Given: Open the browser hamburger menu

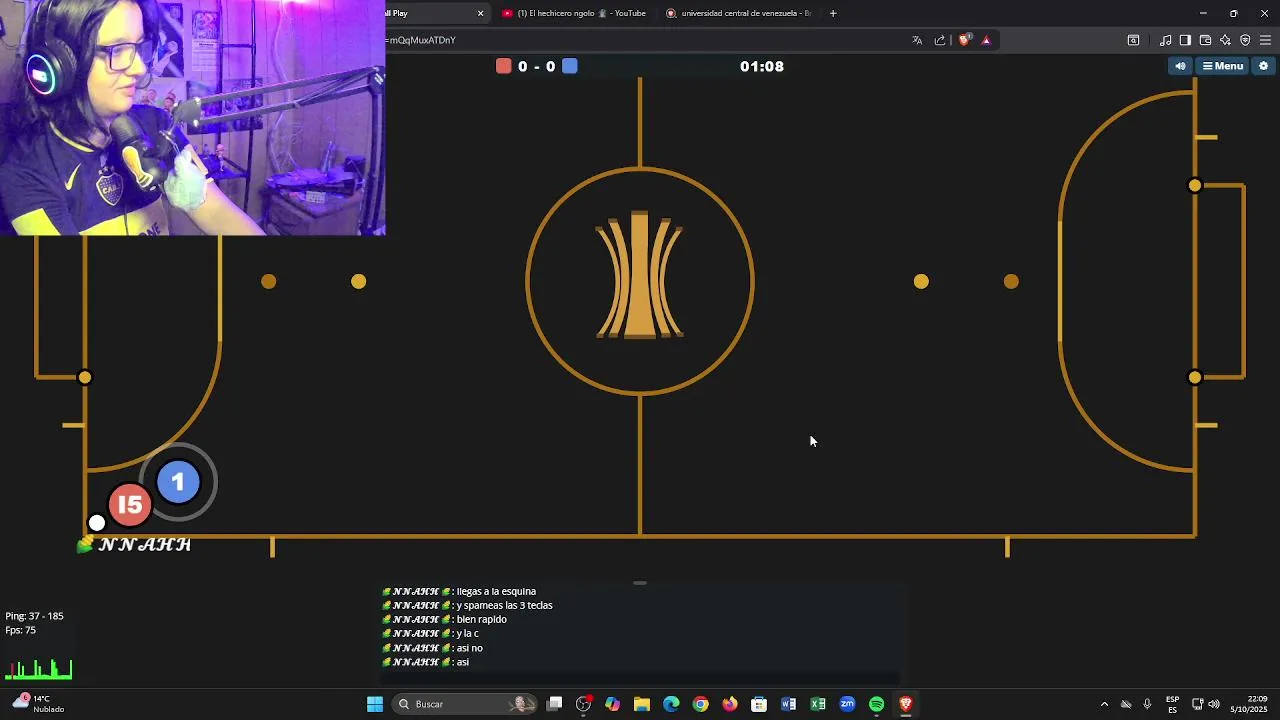Looking at the screenshot, I should tap(1265, 40).
